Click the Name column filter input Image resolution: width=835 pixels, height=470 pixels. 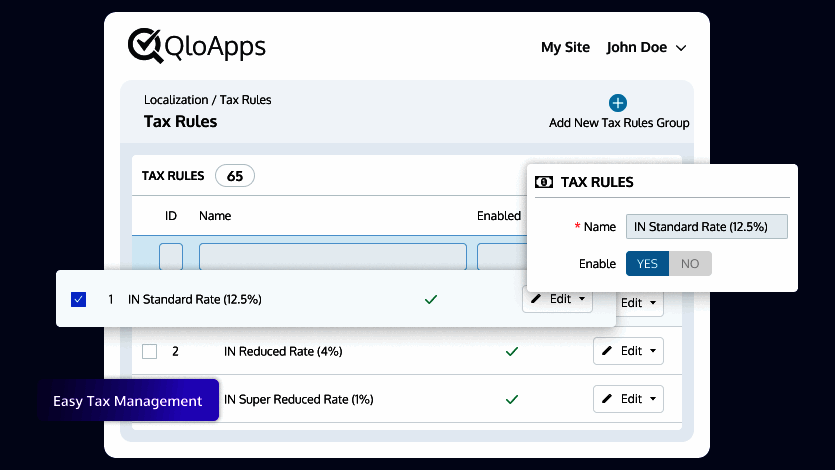pyautogui.click(x=332, y=257)
